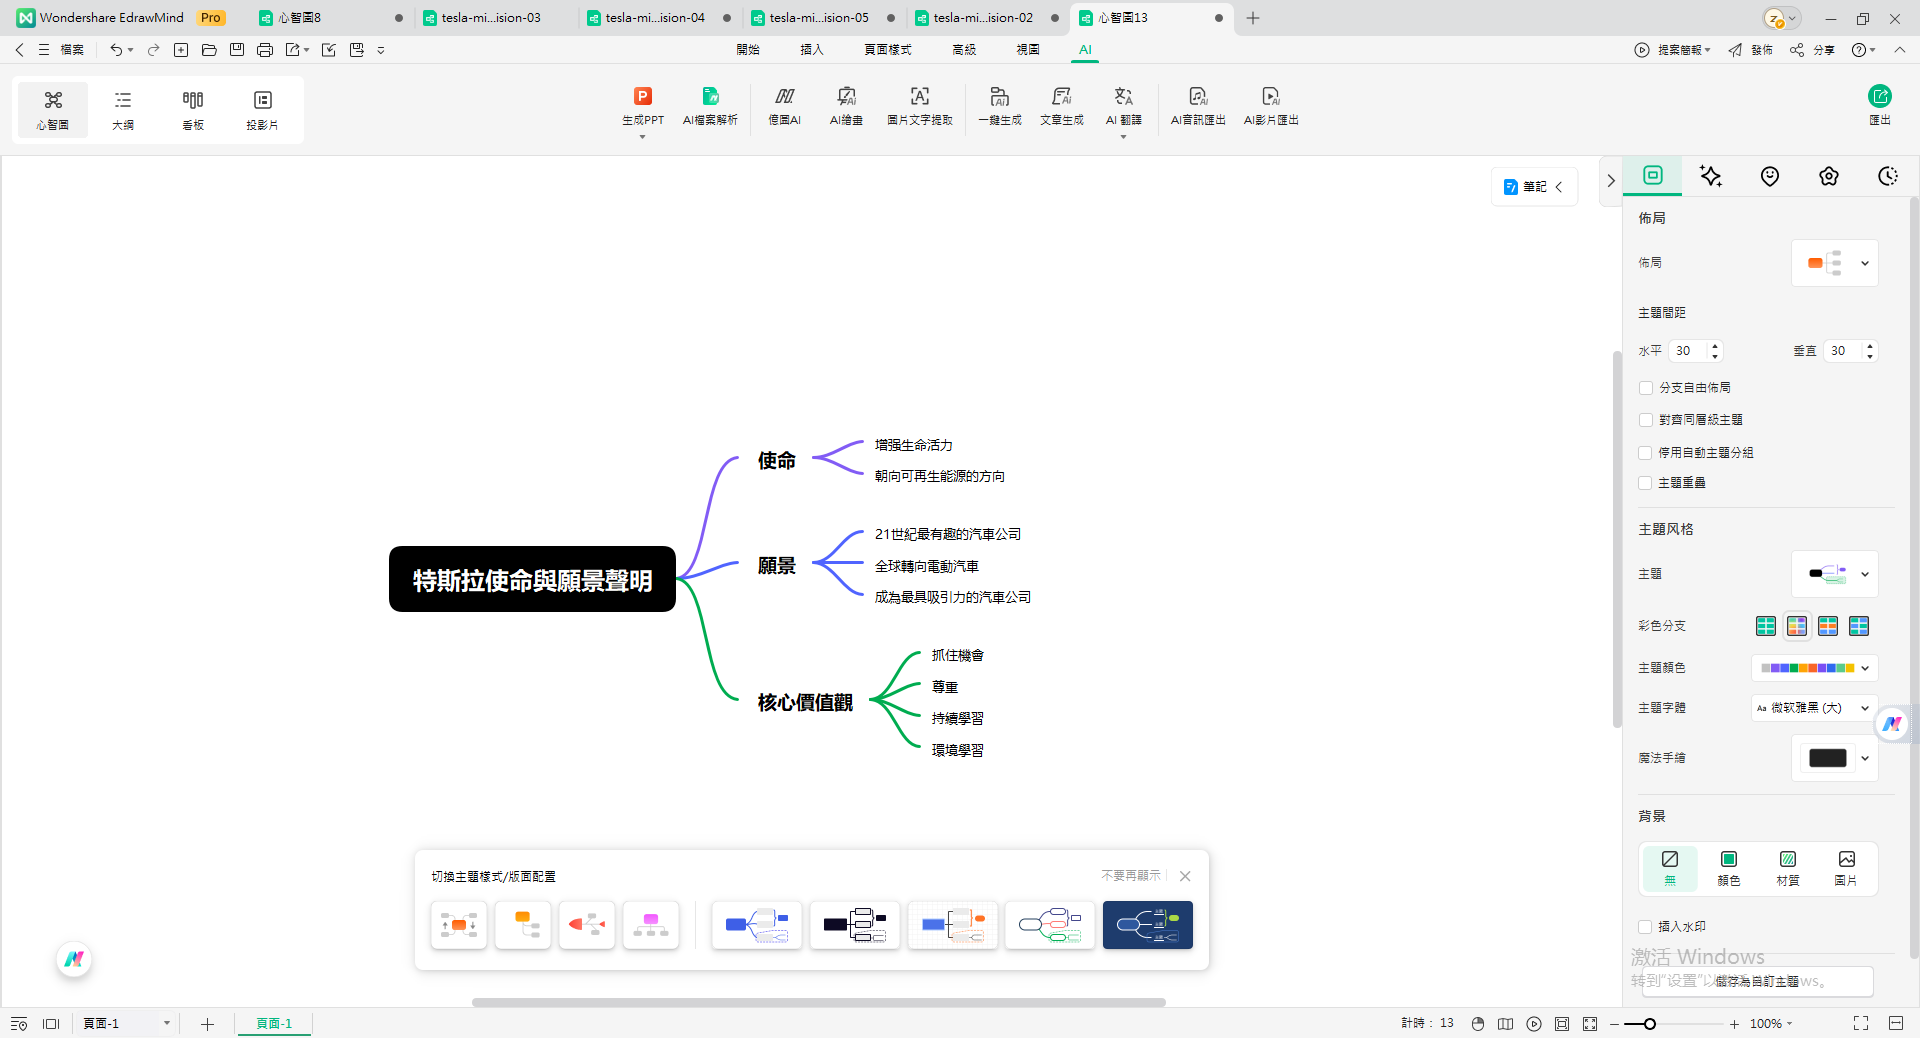Toggle the 對齊同層級主題 checkbox
This screenshot has width=1920, height=1038.
pyautogui.click(x=1646, y=420)
